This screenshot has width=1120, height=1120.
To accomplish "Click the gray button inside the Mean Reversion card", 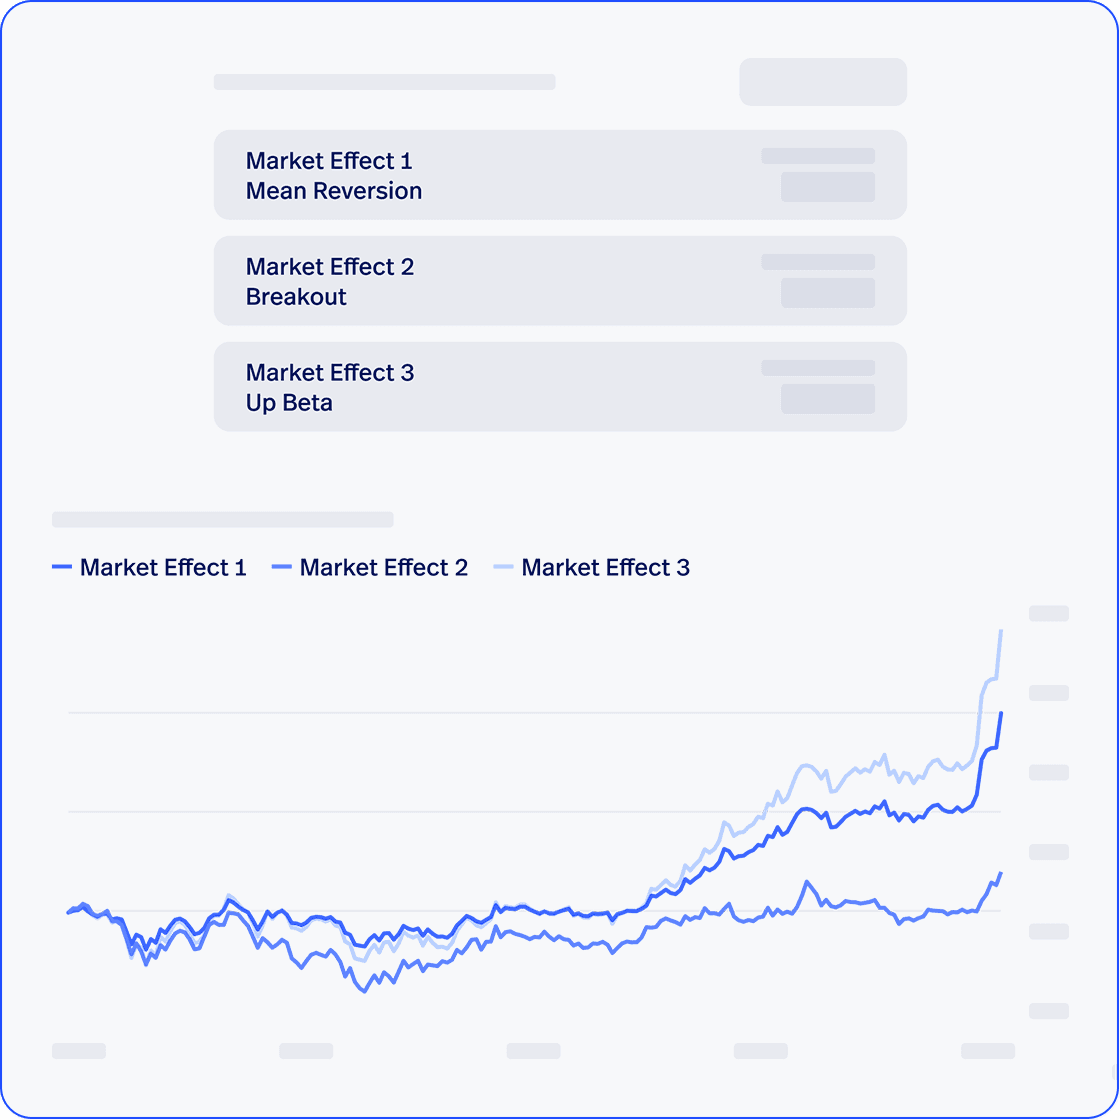I will (827, 187).
